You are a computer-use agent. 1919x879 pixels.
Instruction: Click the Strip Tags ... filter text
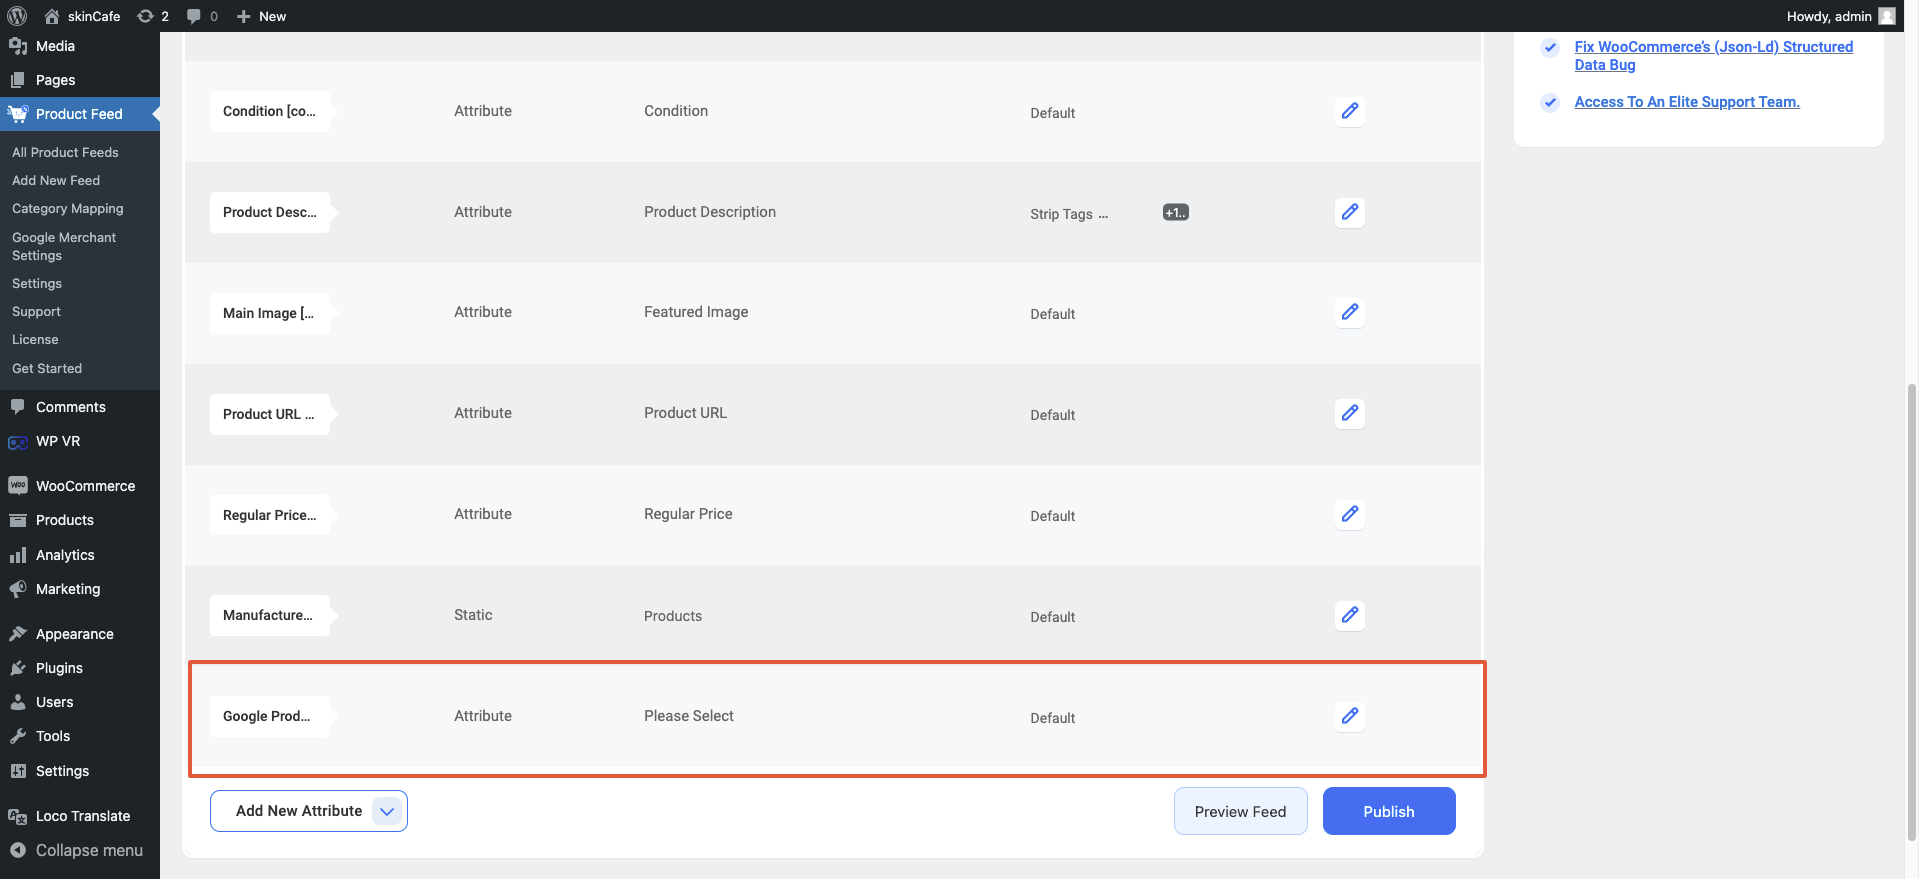(x=1069, y=214)
